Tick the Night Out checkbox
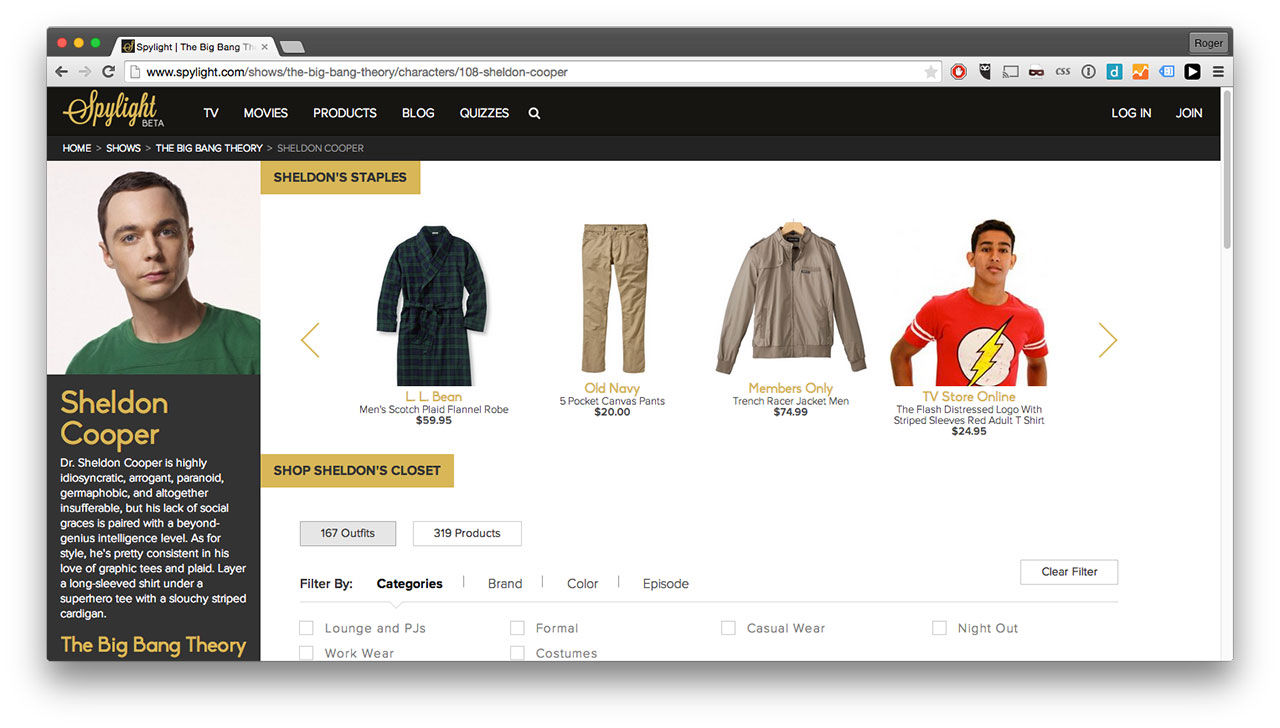The width and height of the screenshot is (1280, 728). [x=939, y=628]
